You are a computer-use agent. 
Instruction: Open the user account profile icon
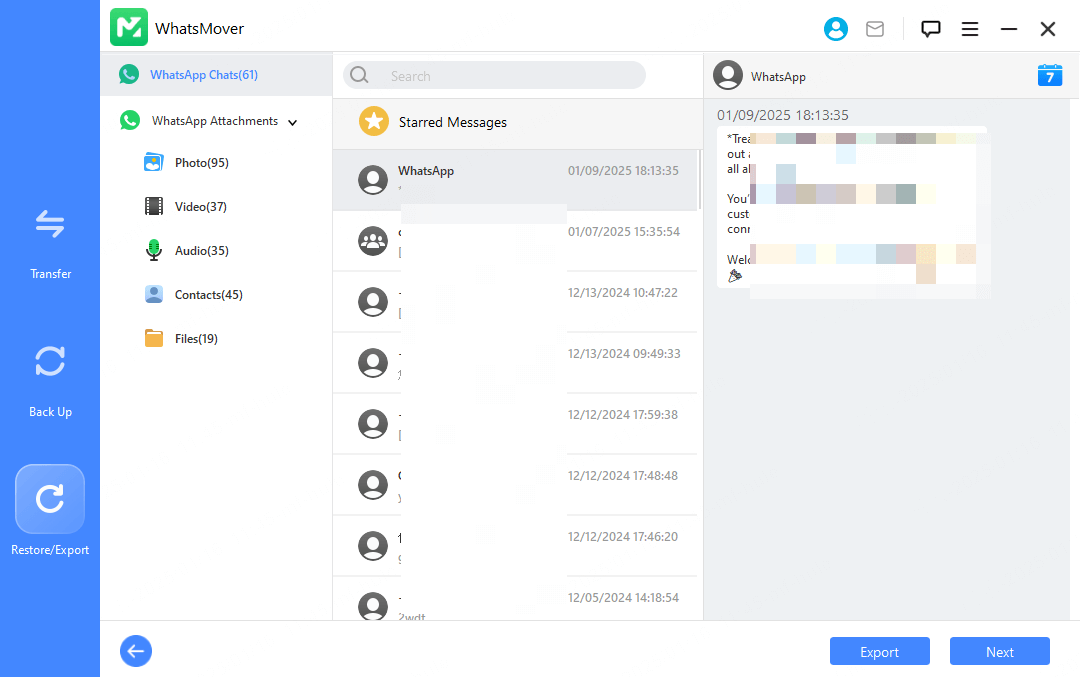(x=835, y=29)
